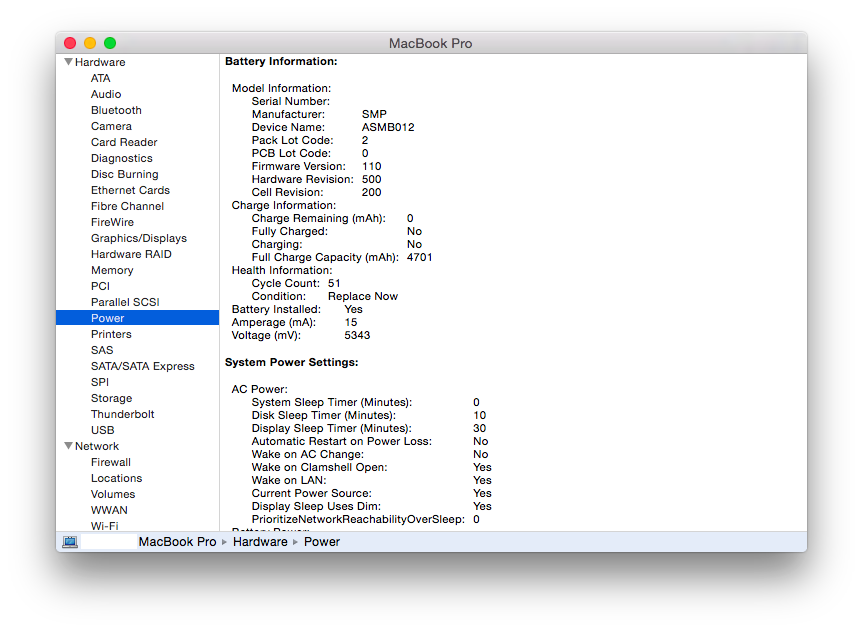Select PCI in the sidebar
The width and height of the screenshot is (863, 632).
coord(100,286)
